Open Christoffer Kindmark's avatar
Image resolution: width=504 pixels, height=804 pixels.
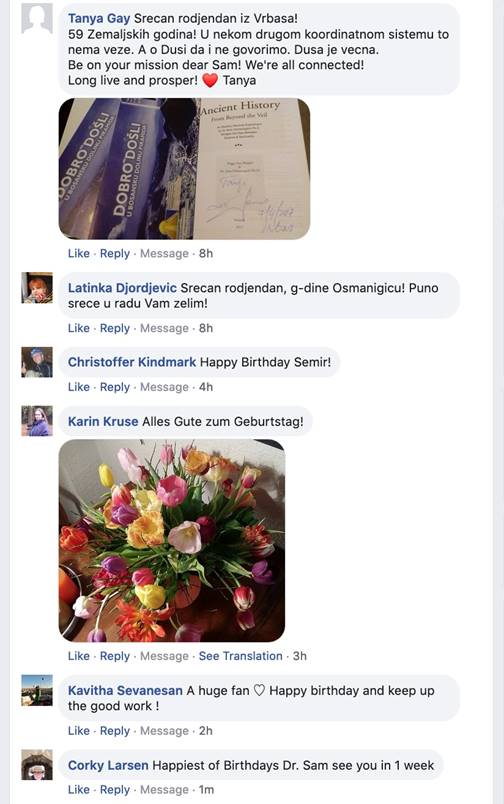tap(37, 362)
